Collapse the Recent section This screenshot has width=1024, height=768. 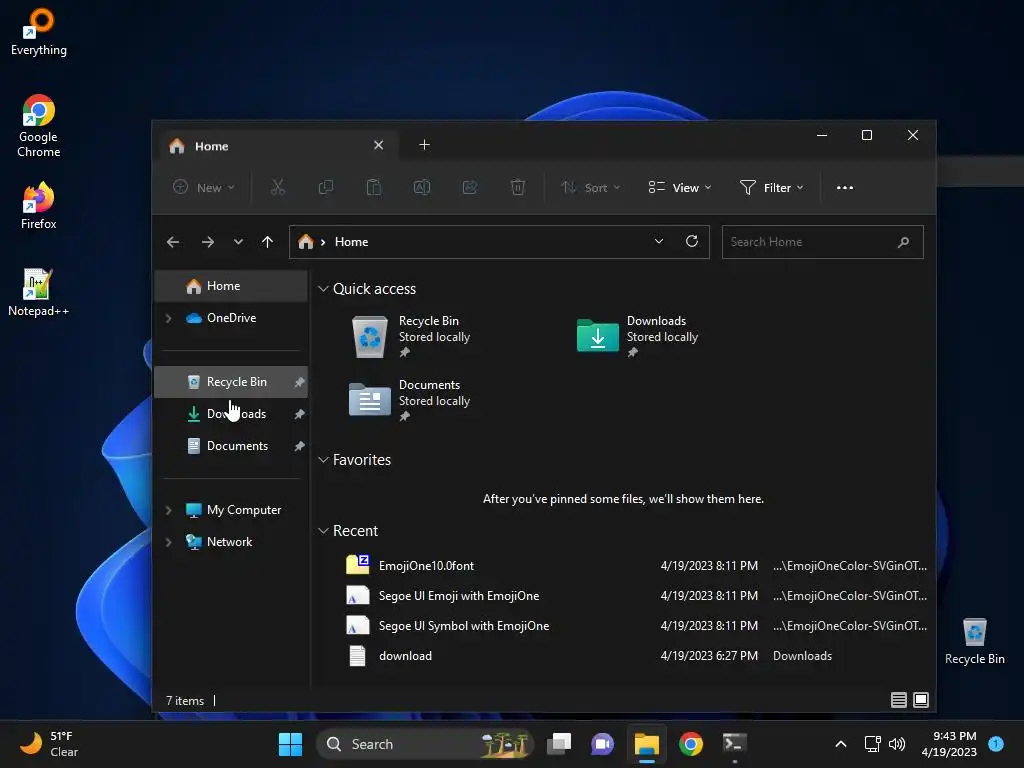[x=323, y=531]
